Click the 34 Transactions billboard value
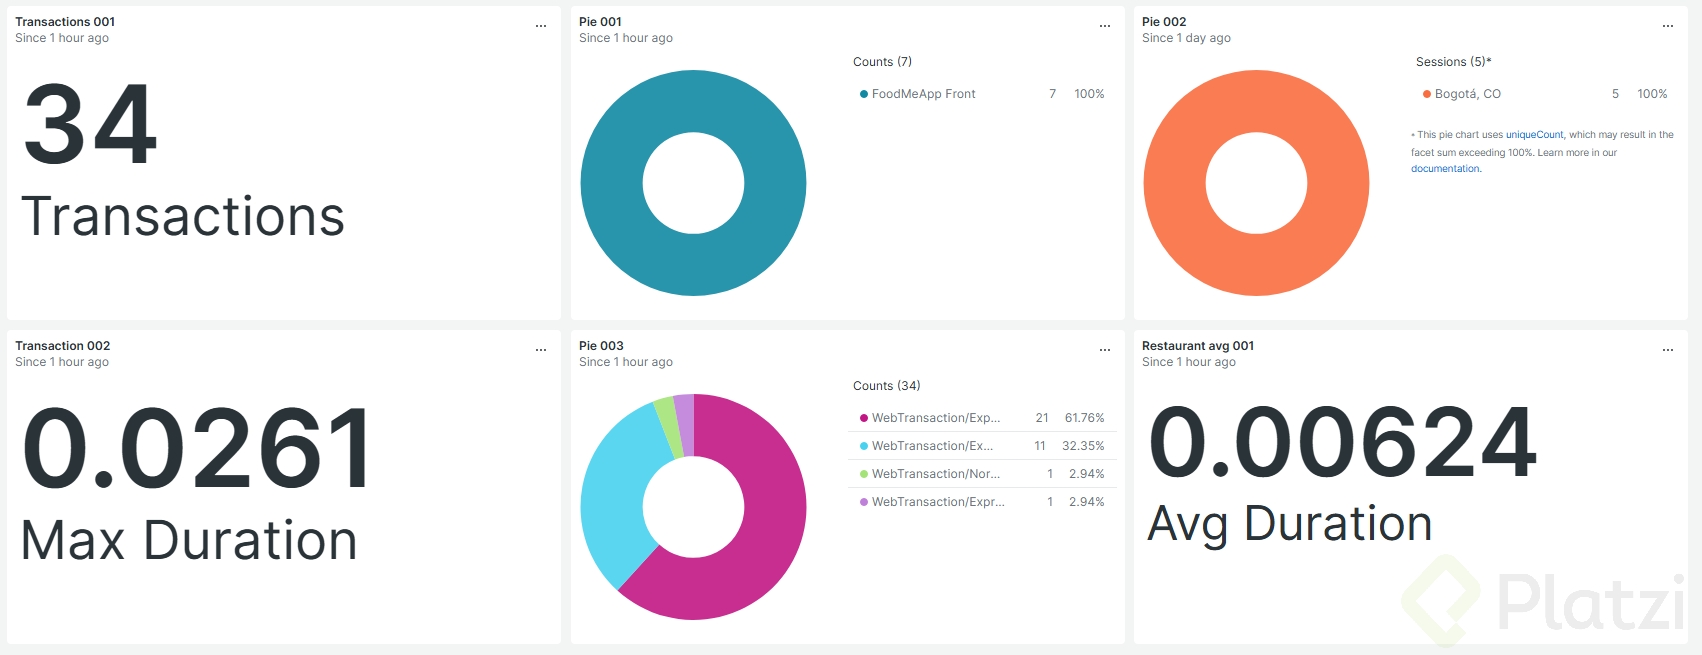Viewport: 1702px width, 655px height. click(92, 126)
